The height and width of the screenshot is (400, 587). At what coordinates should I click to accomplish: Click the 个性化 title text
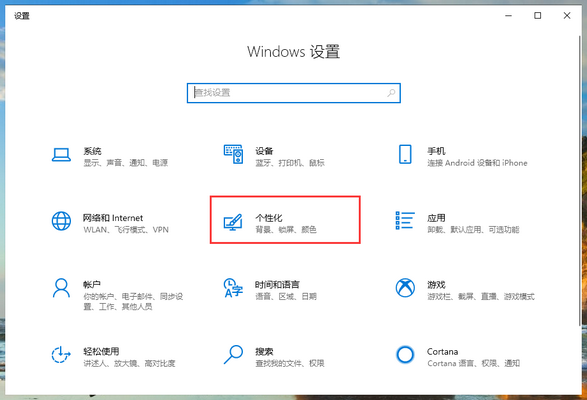(x=269, y=218)
